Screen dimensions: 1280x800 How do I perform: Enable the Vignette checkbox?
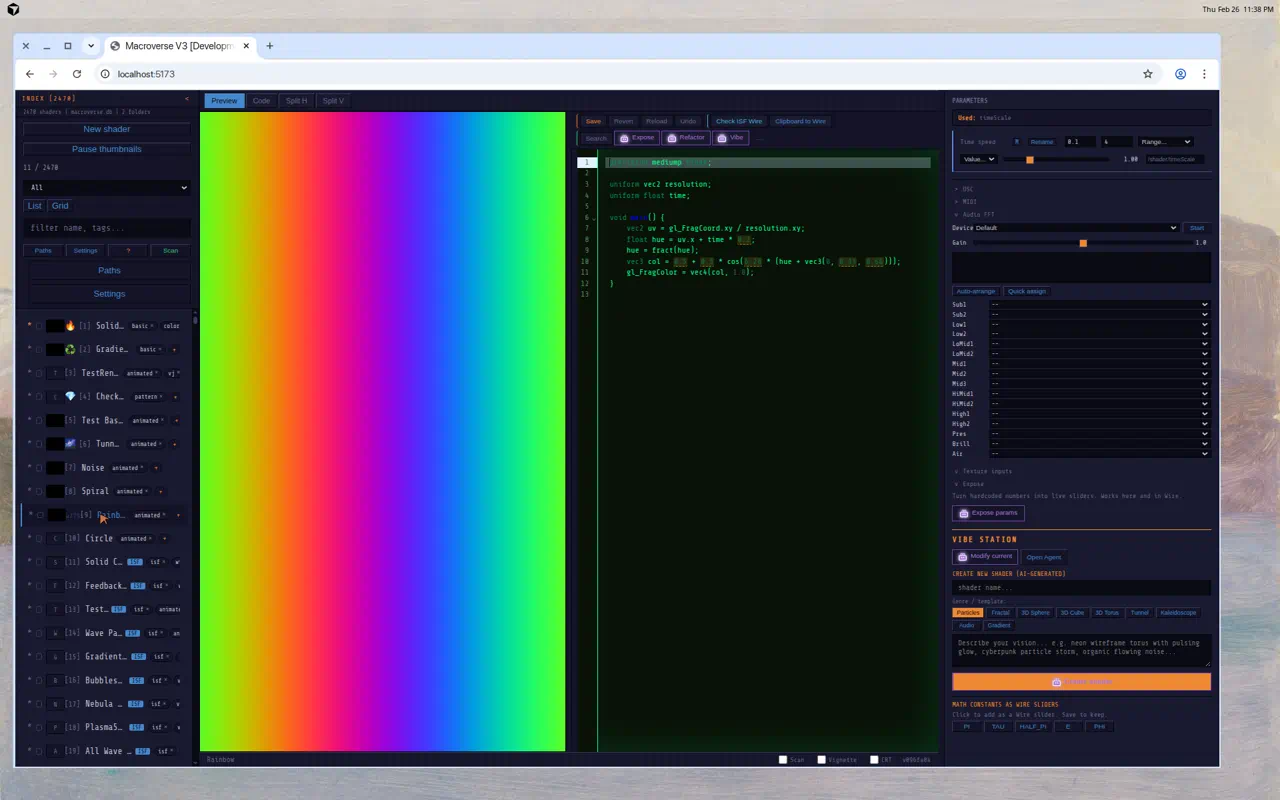click(x=822, y=760)
